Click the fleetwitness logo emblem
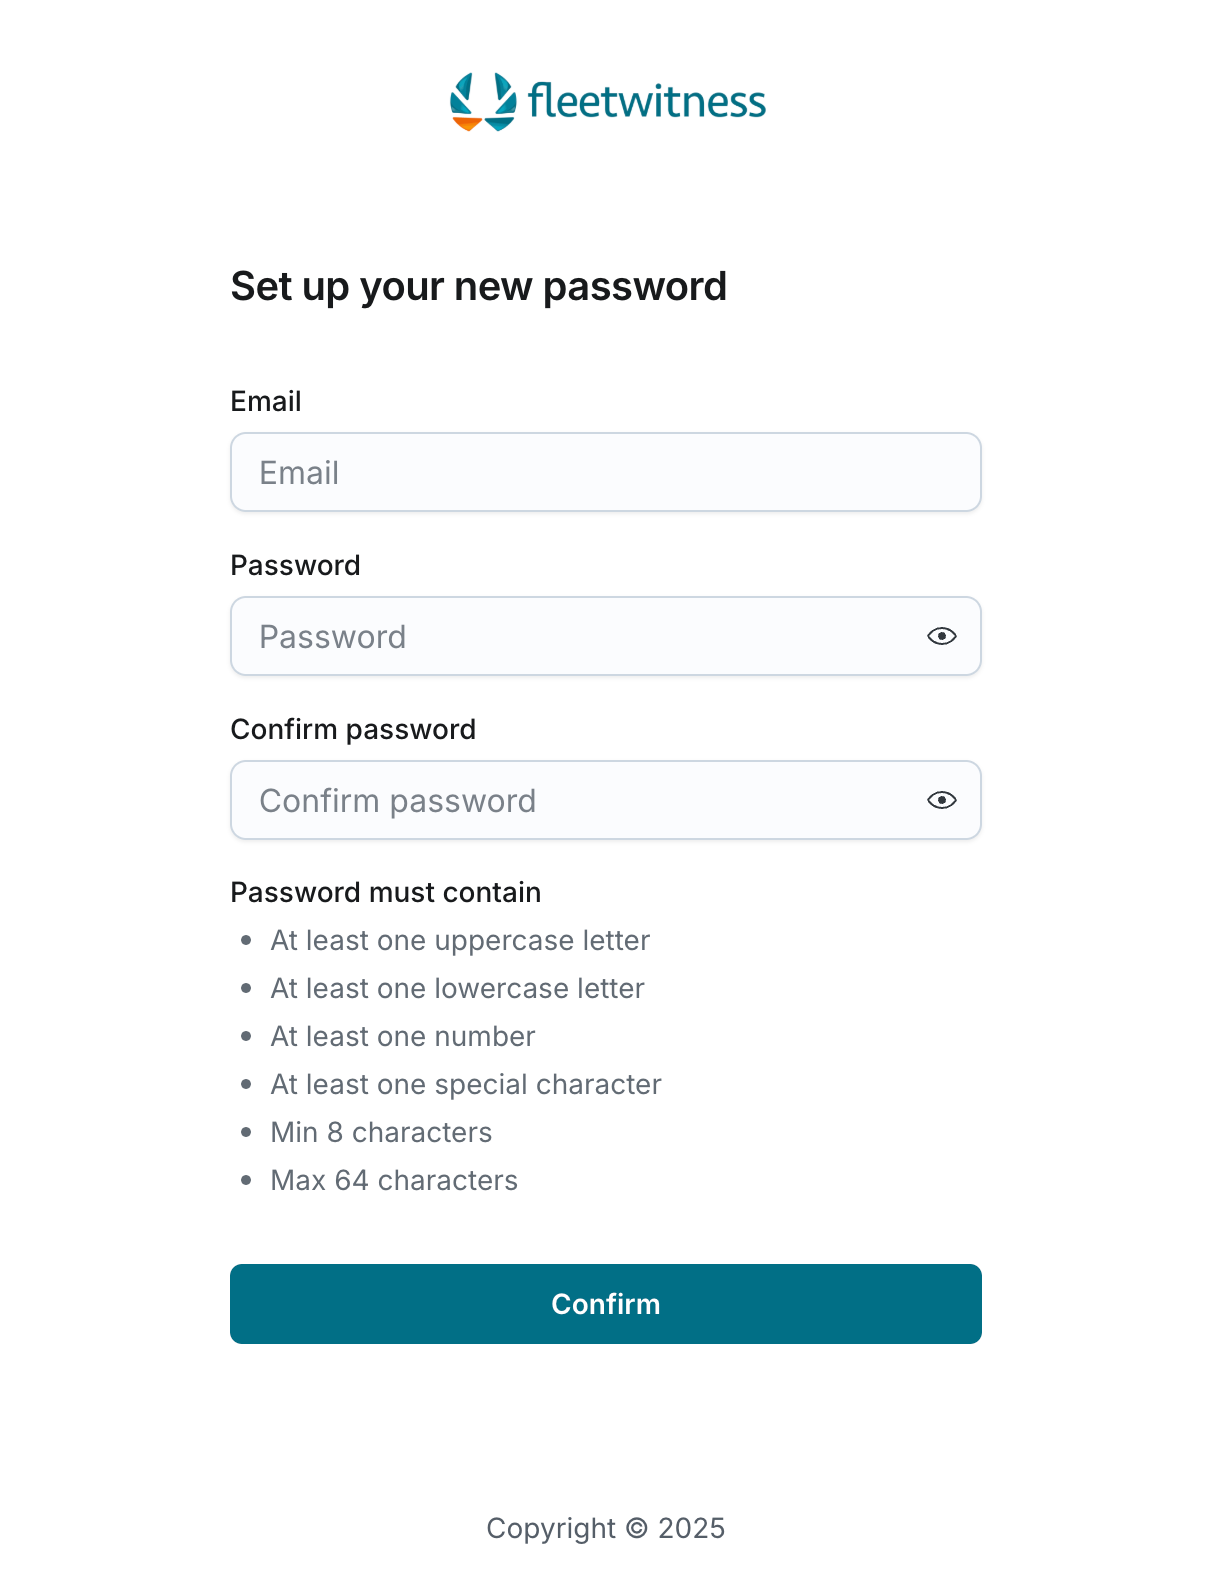The width and height of the screenshot is (1212, 1588). tap(483, 101)
